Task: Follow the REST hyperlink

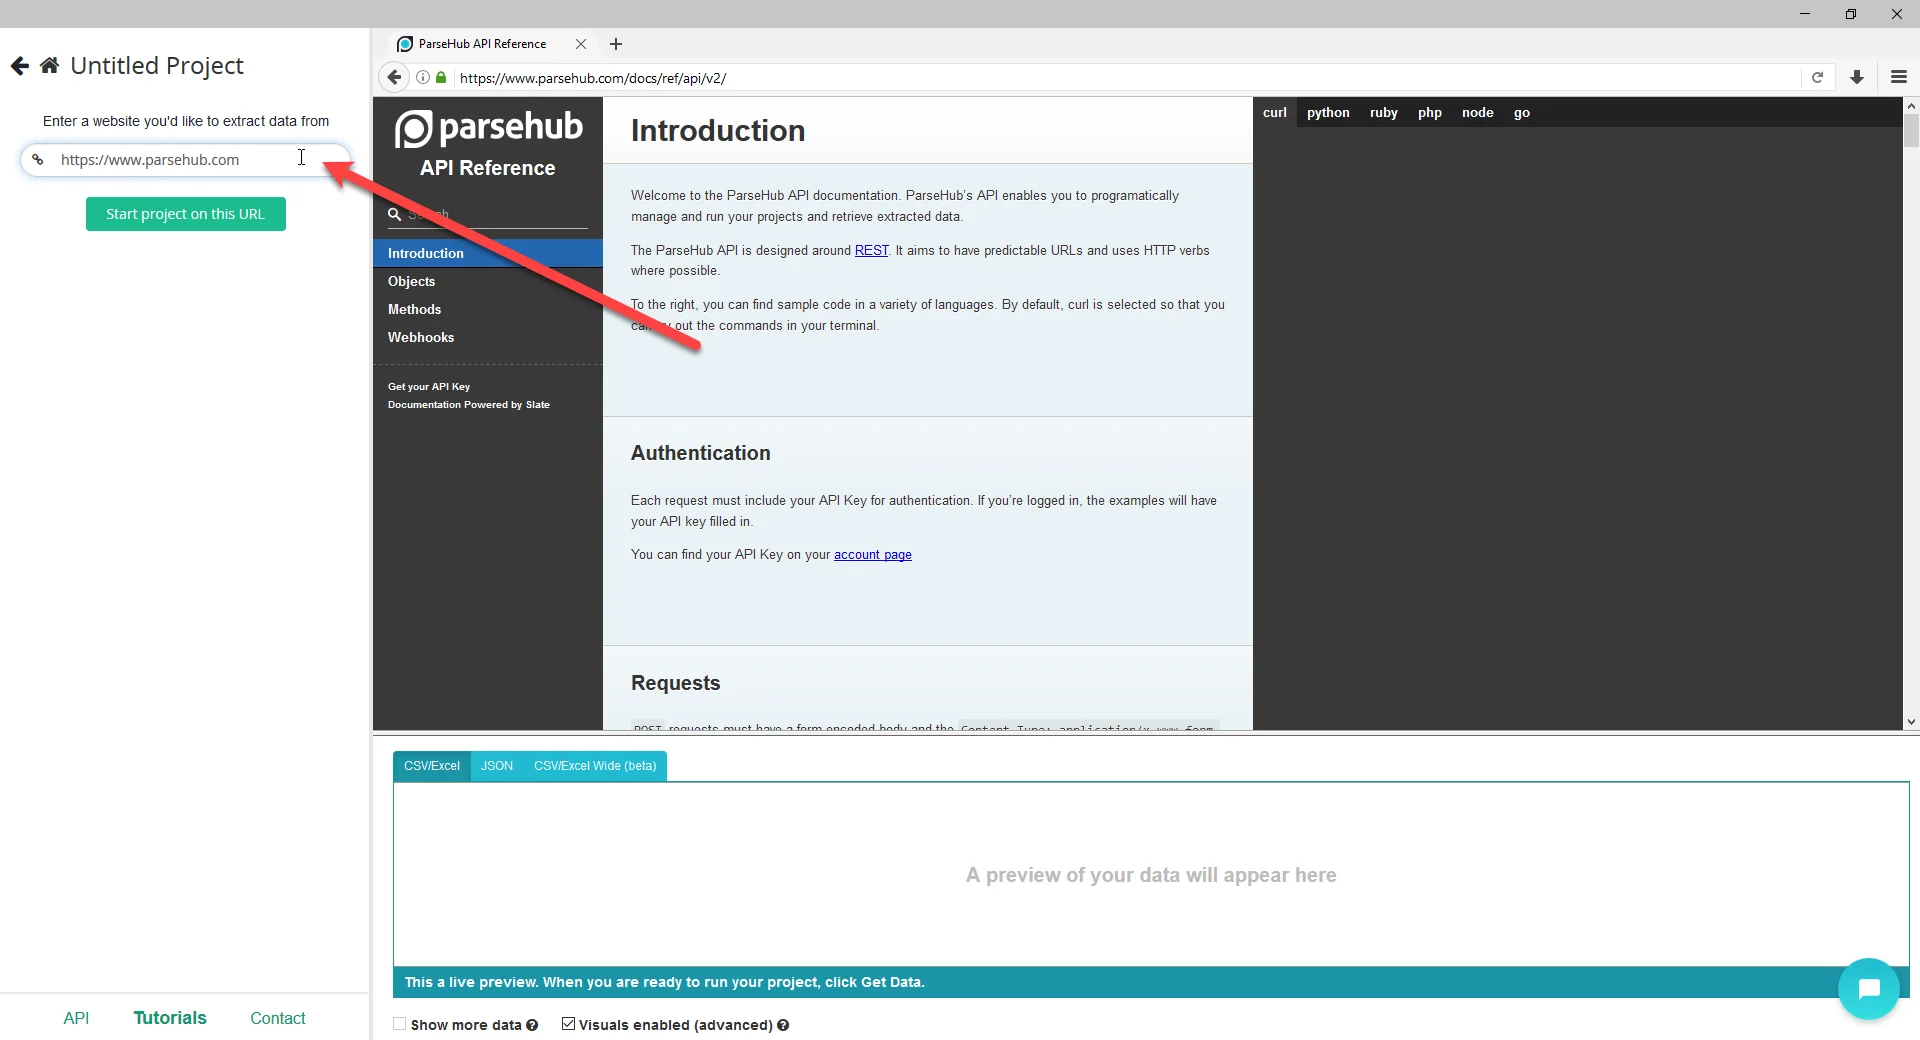Action: [x=872, y=250]
